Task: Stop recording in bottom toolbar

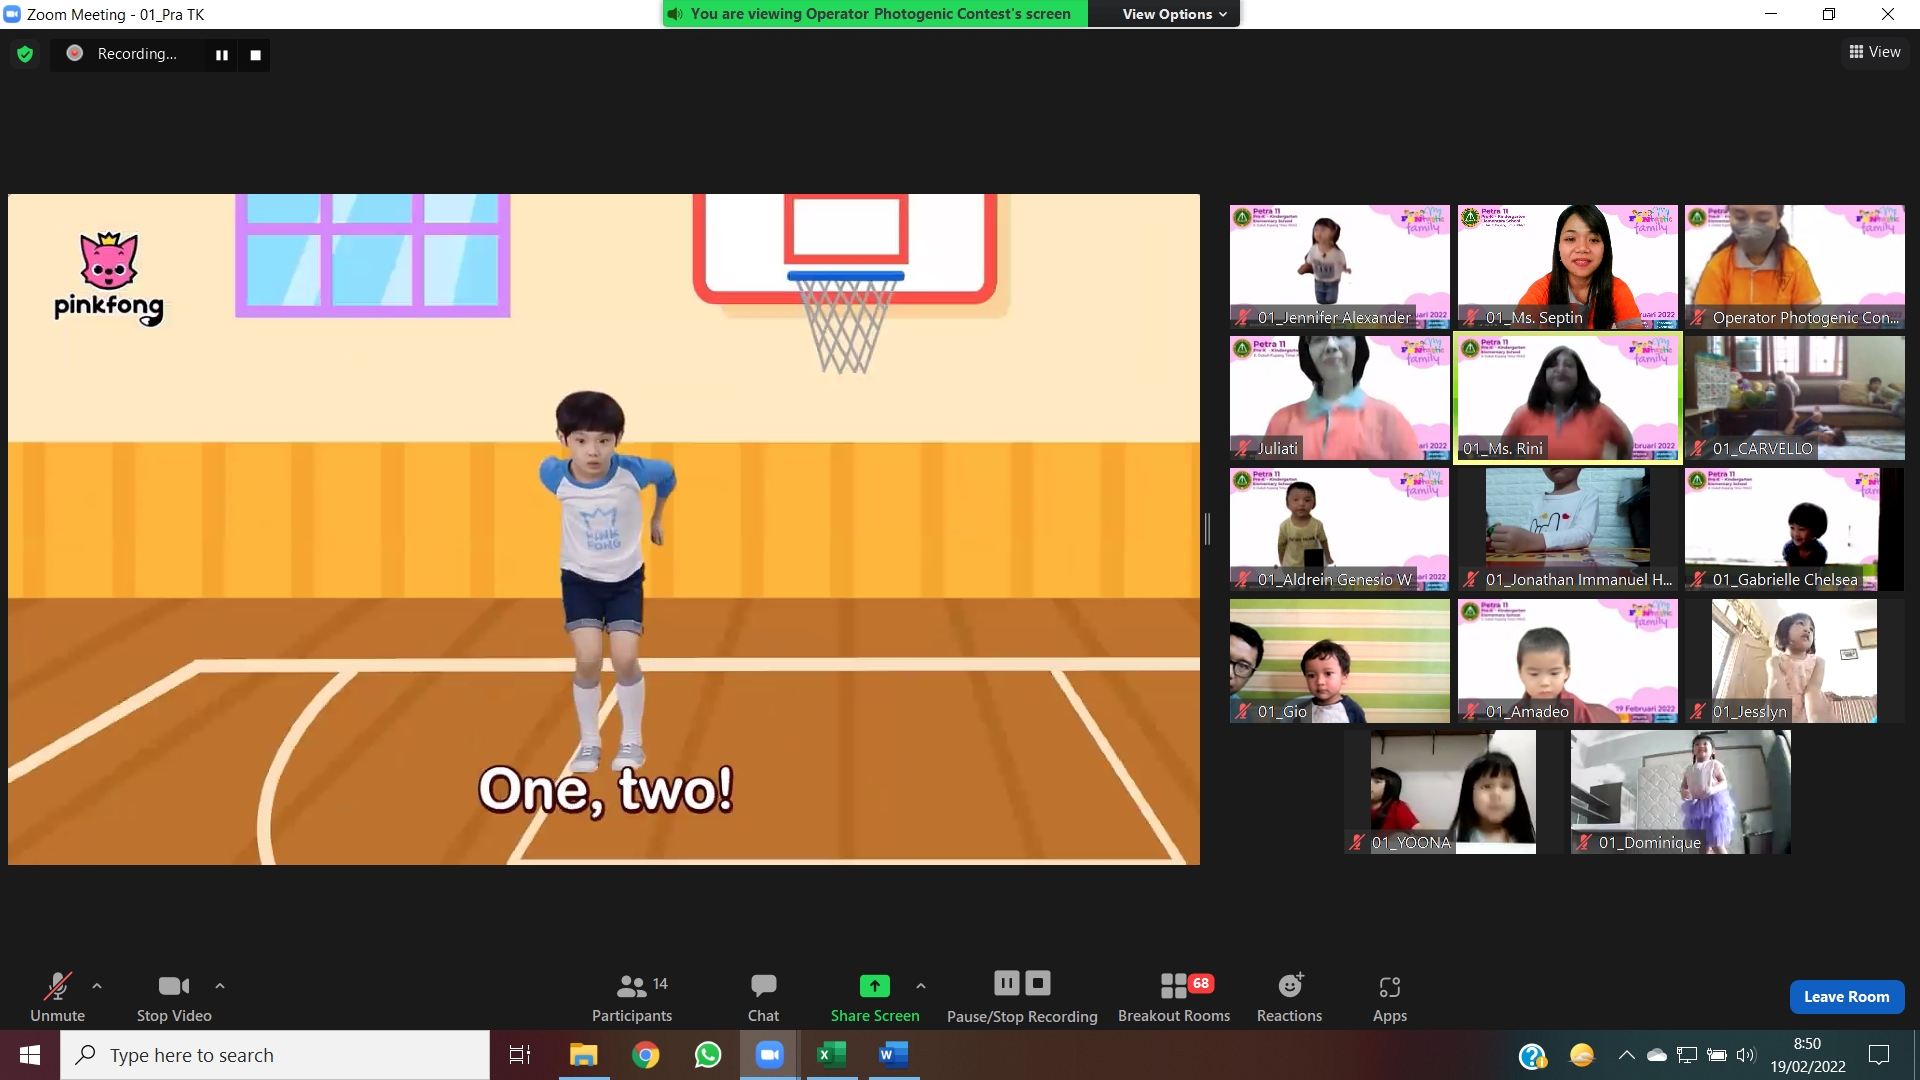Action: point(1038,983)
